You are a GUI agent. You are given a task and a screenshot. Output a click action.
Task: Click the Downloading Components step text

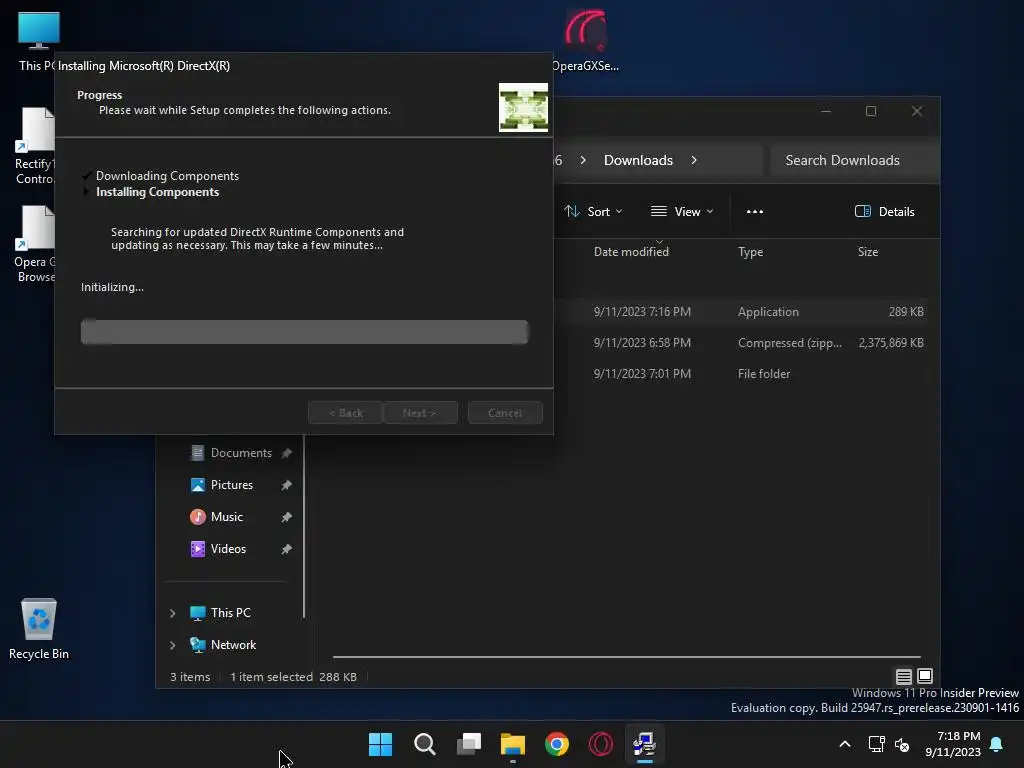167,176
